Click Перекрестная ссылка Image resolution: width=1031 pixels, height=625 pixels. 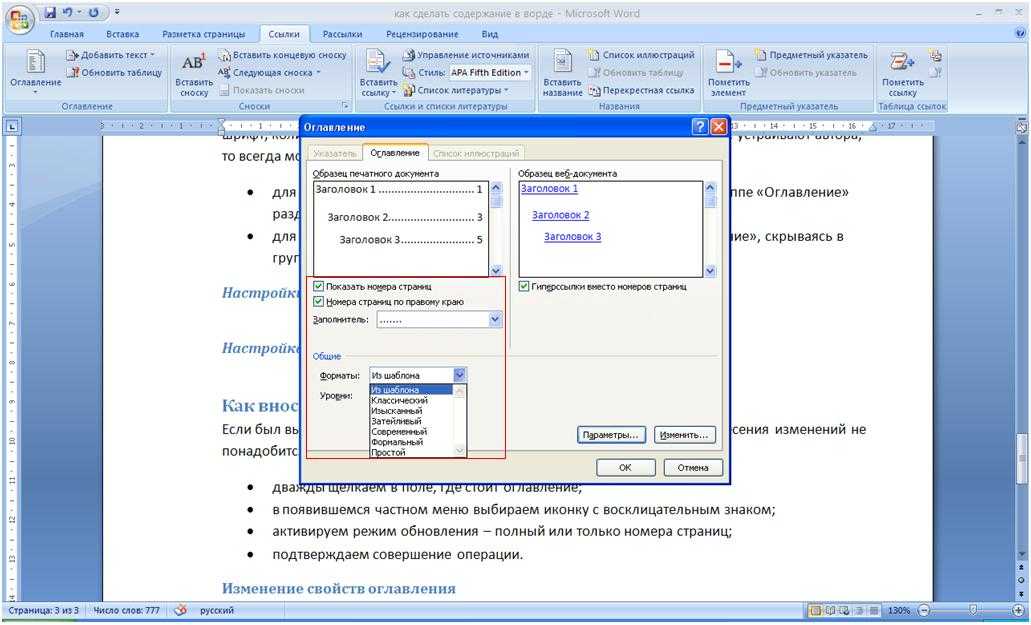point(641,91)
